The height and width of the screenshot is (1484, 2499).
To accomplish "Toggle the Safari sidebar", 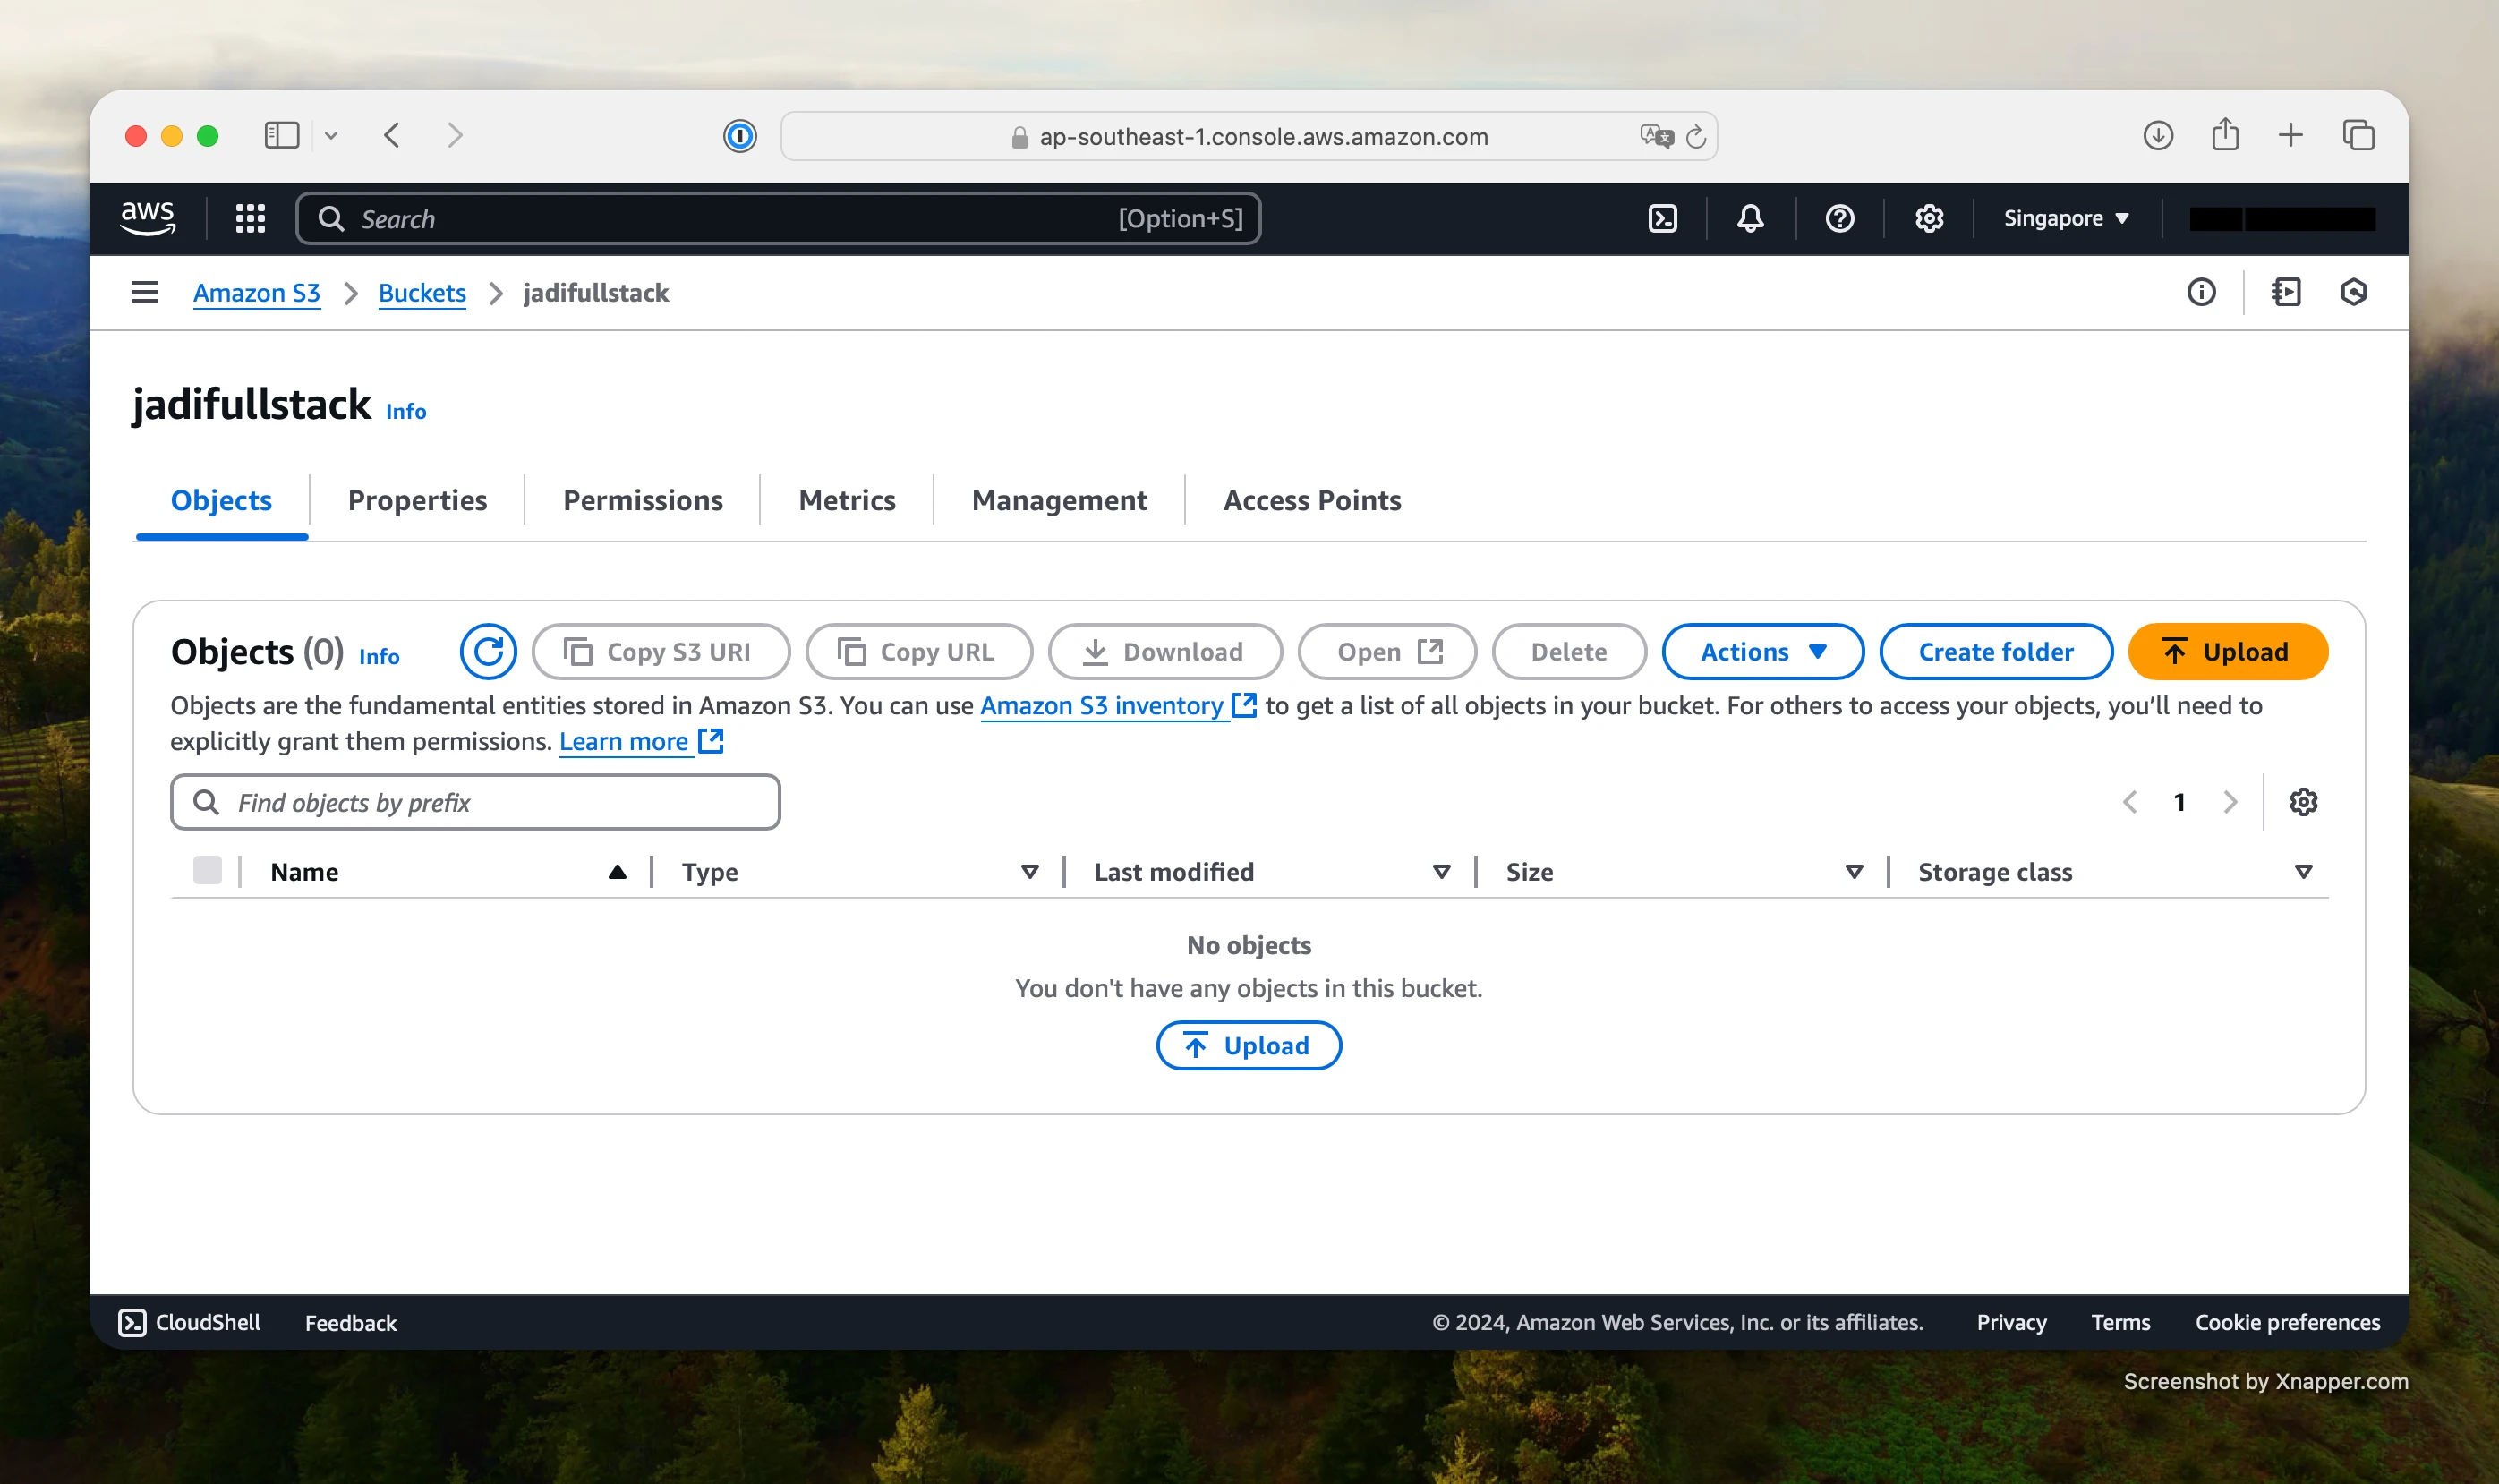I will point(282,135).
